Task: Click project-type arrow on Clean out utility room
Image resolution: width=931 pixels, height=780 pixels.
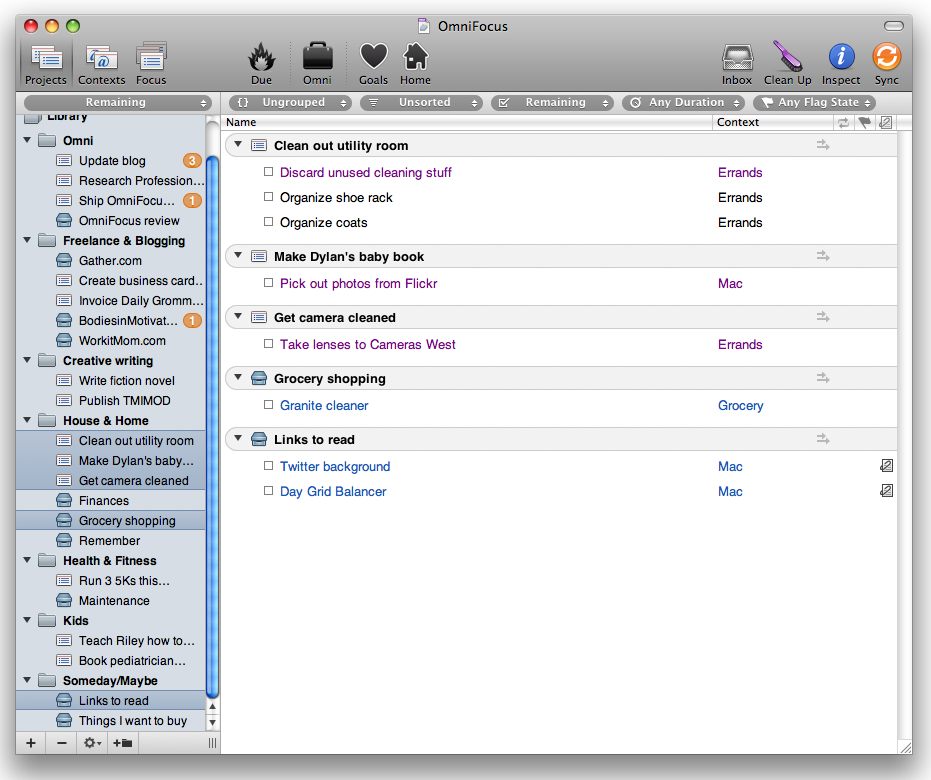Action: tap(822, 145)
